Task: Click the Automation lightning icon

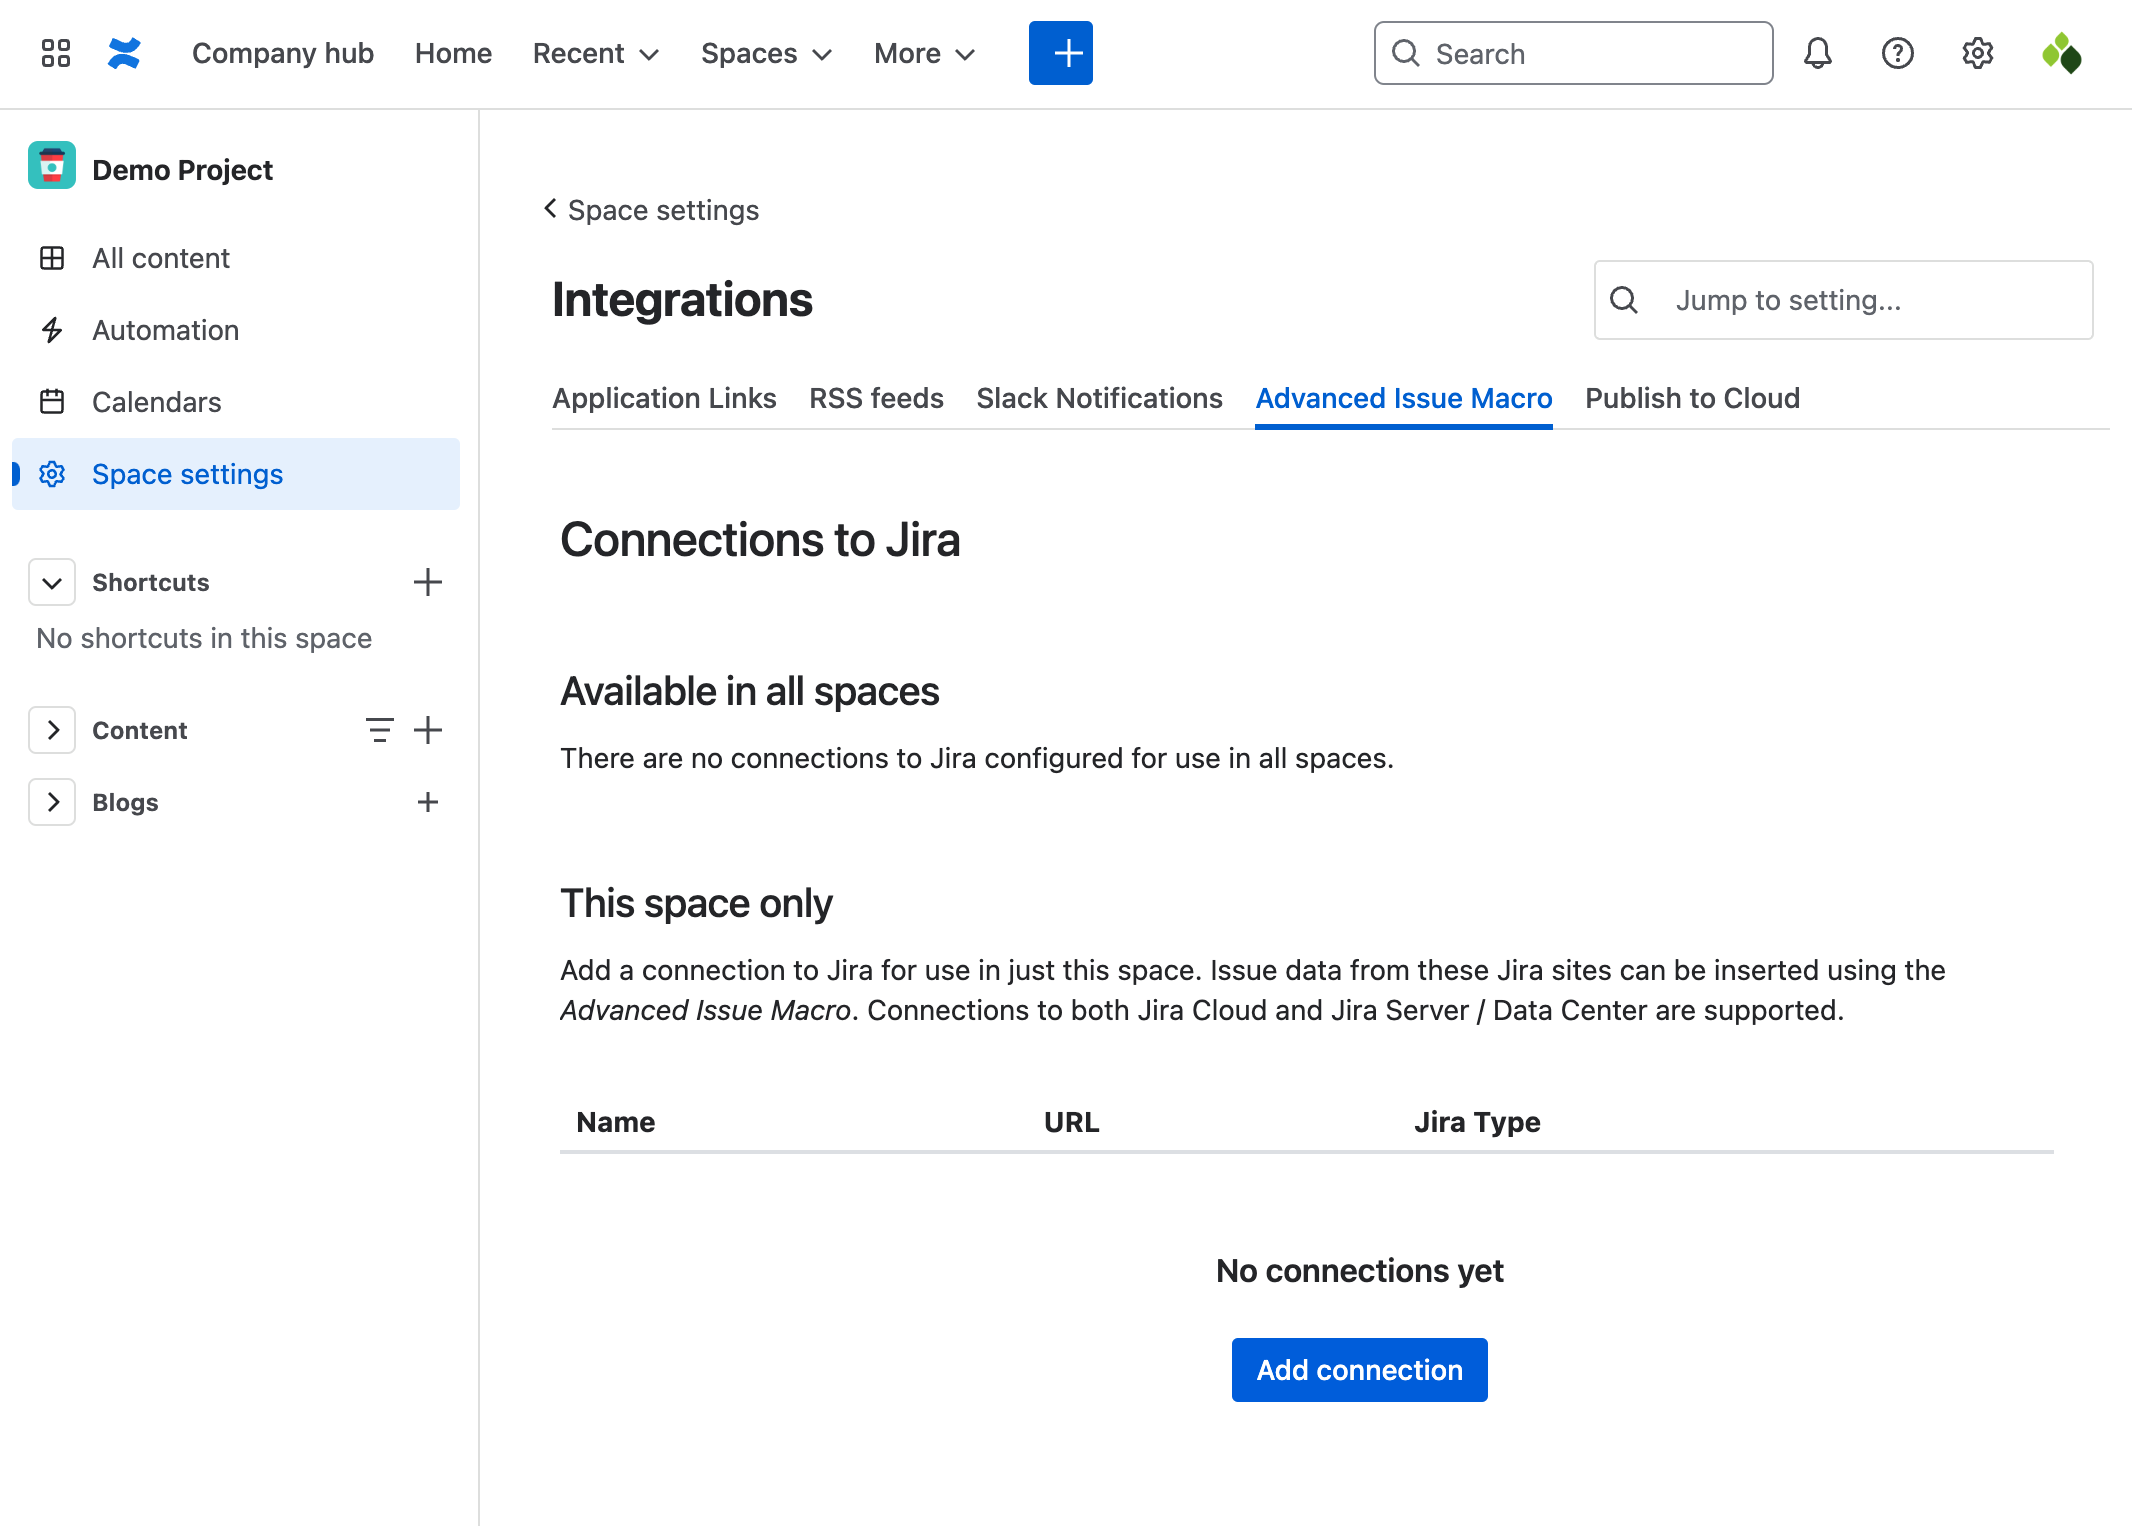Action: (x=52, y=330)
